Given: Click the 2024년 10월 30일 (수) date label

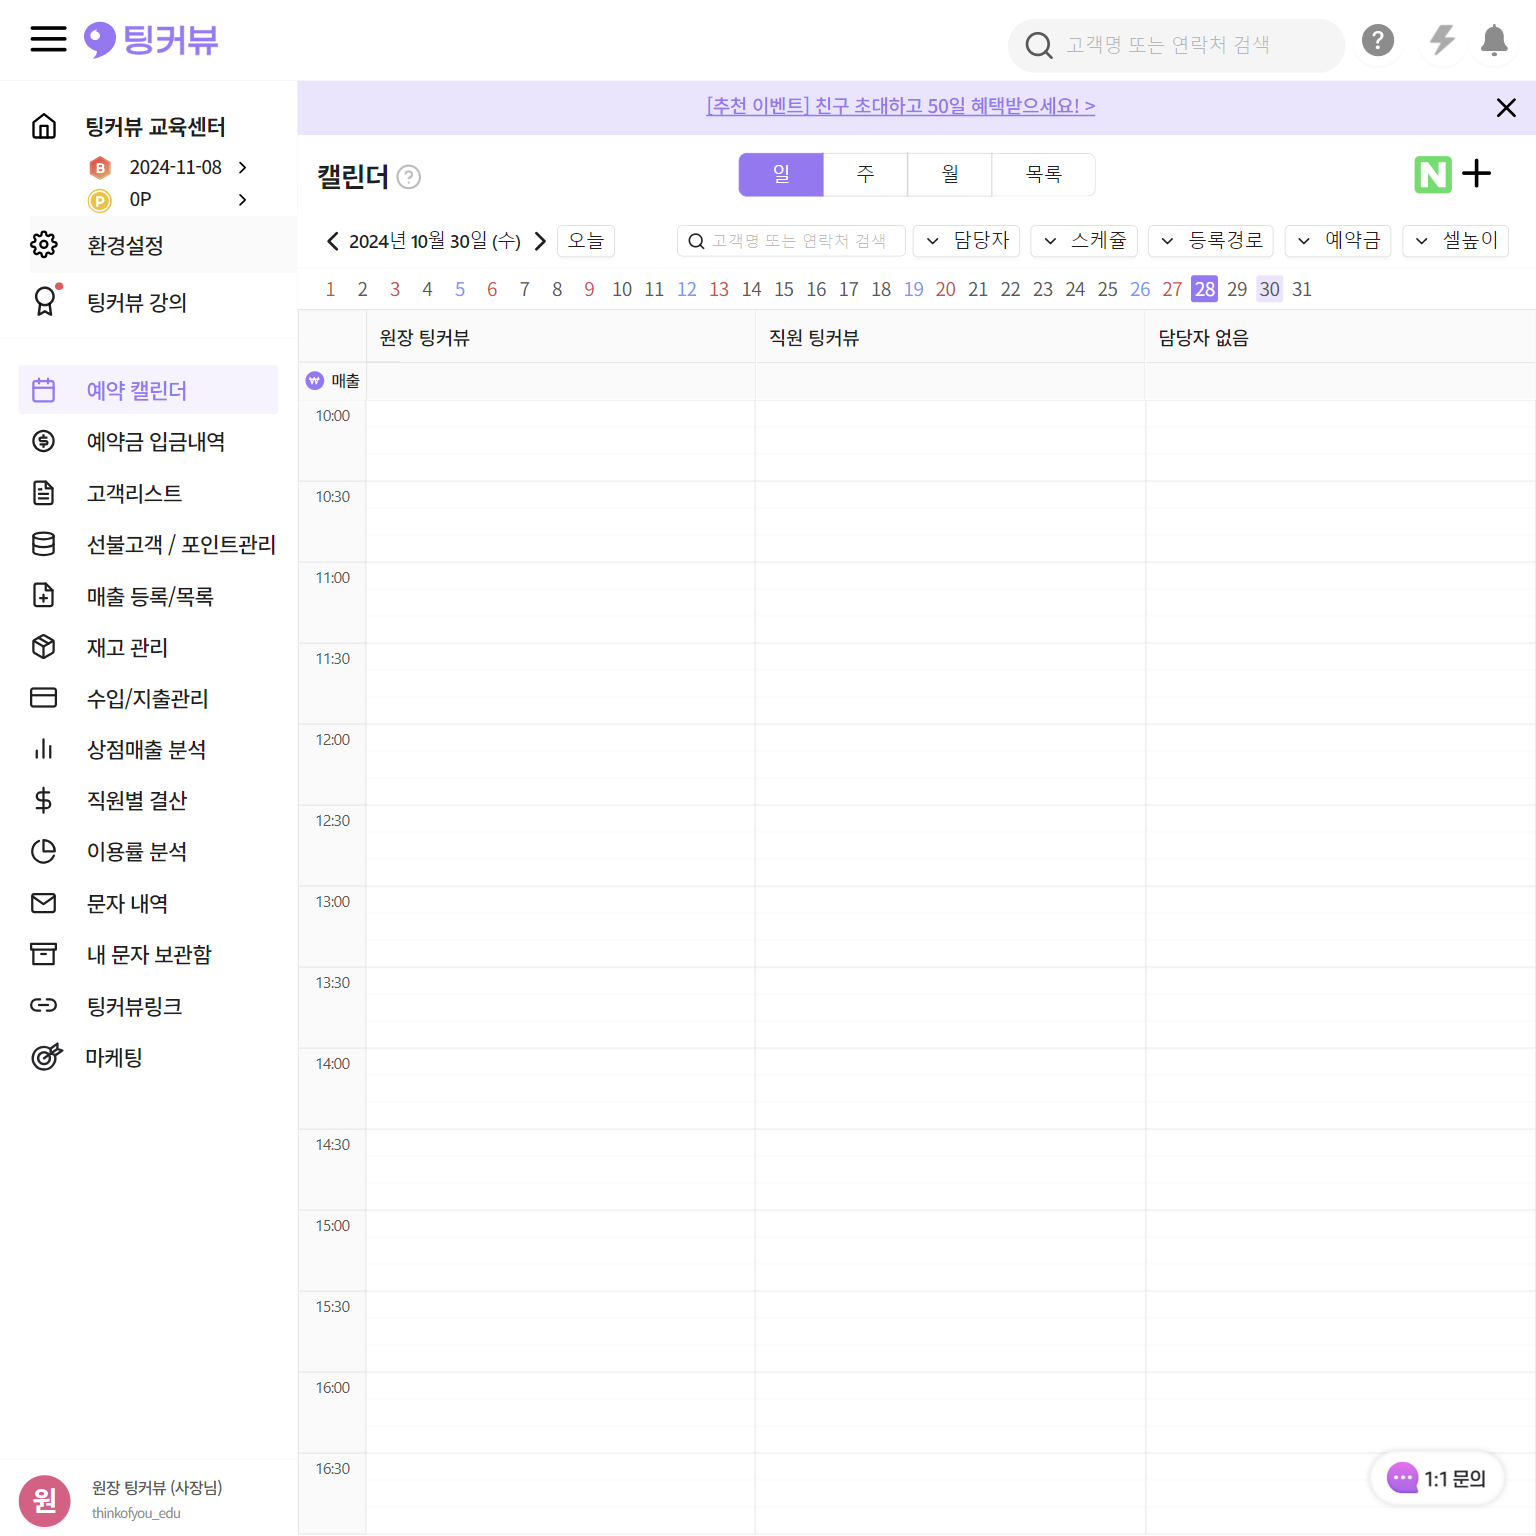Looking at the screenshot, I should [435, 241].
